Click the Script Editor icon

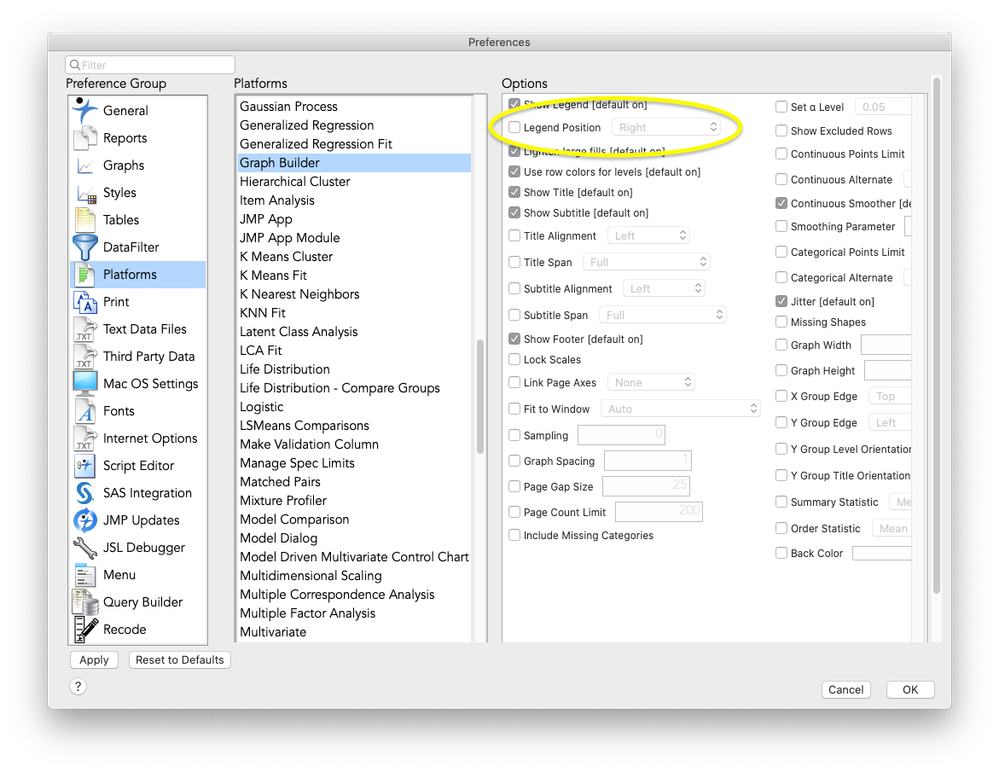[x=85, y=466]
